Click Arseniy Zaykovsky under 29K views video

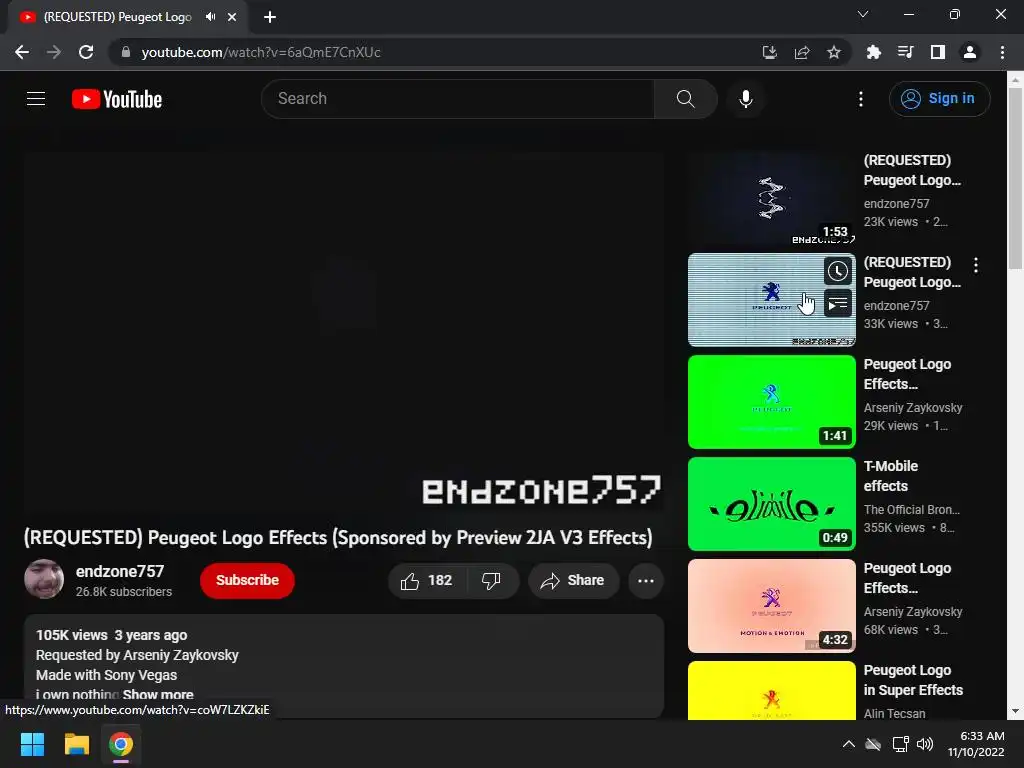coord(913,408)
